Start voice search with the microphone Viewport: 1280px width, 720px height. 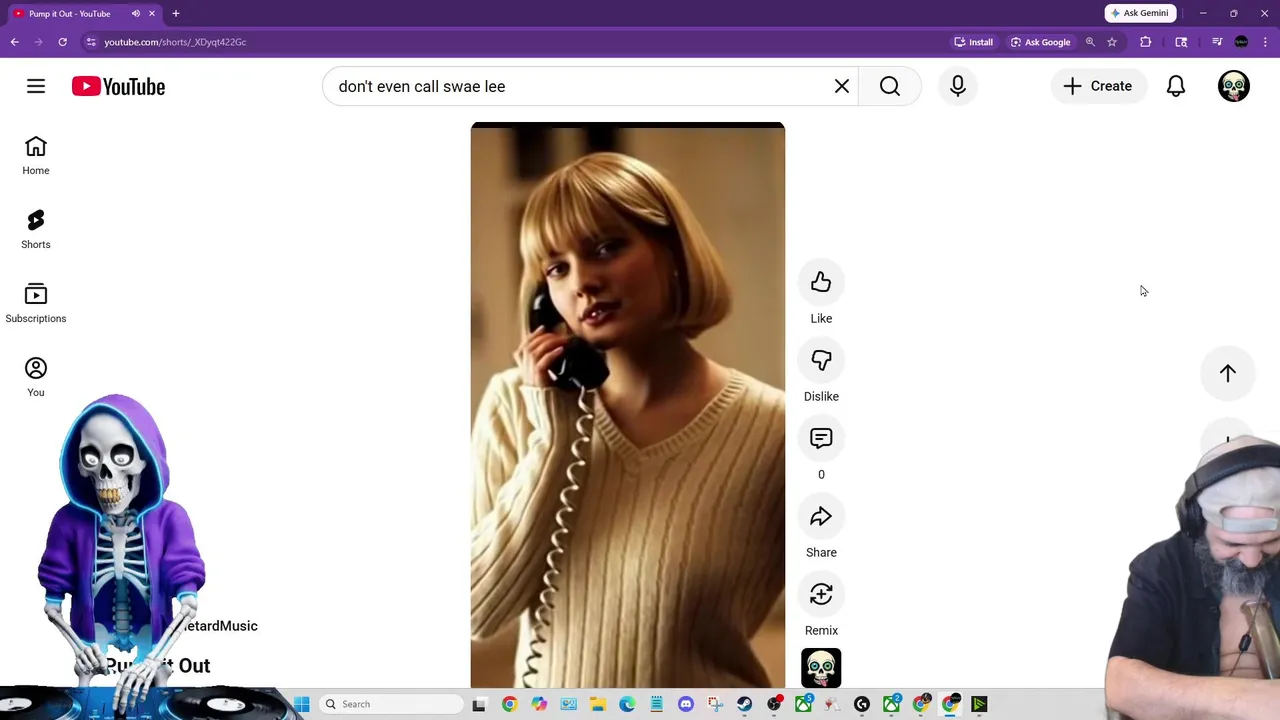click(958, 86)
